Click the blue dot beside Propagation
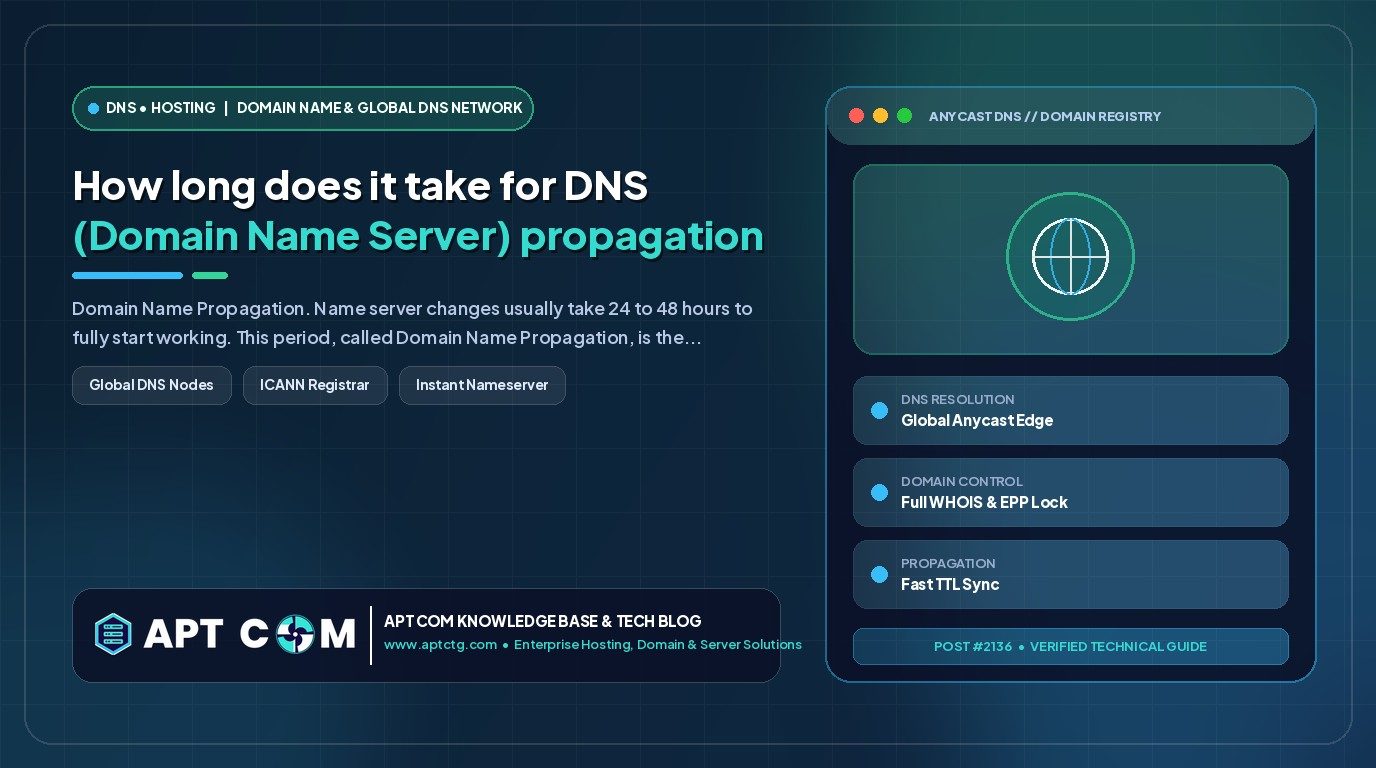Image resolution: width=1376 pixels, height=768 pixels. [x=879, y=574]
